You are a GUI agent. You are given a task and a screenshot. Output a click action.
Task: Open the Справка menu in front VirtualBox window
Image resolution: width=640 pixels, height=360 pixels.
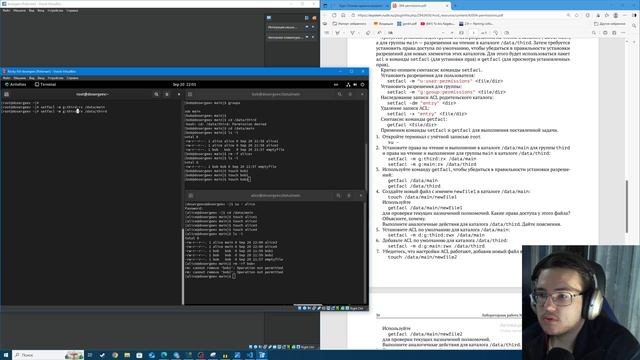pos(72,78)
